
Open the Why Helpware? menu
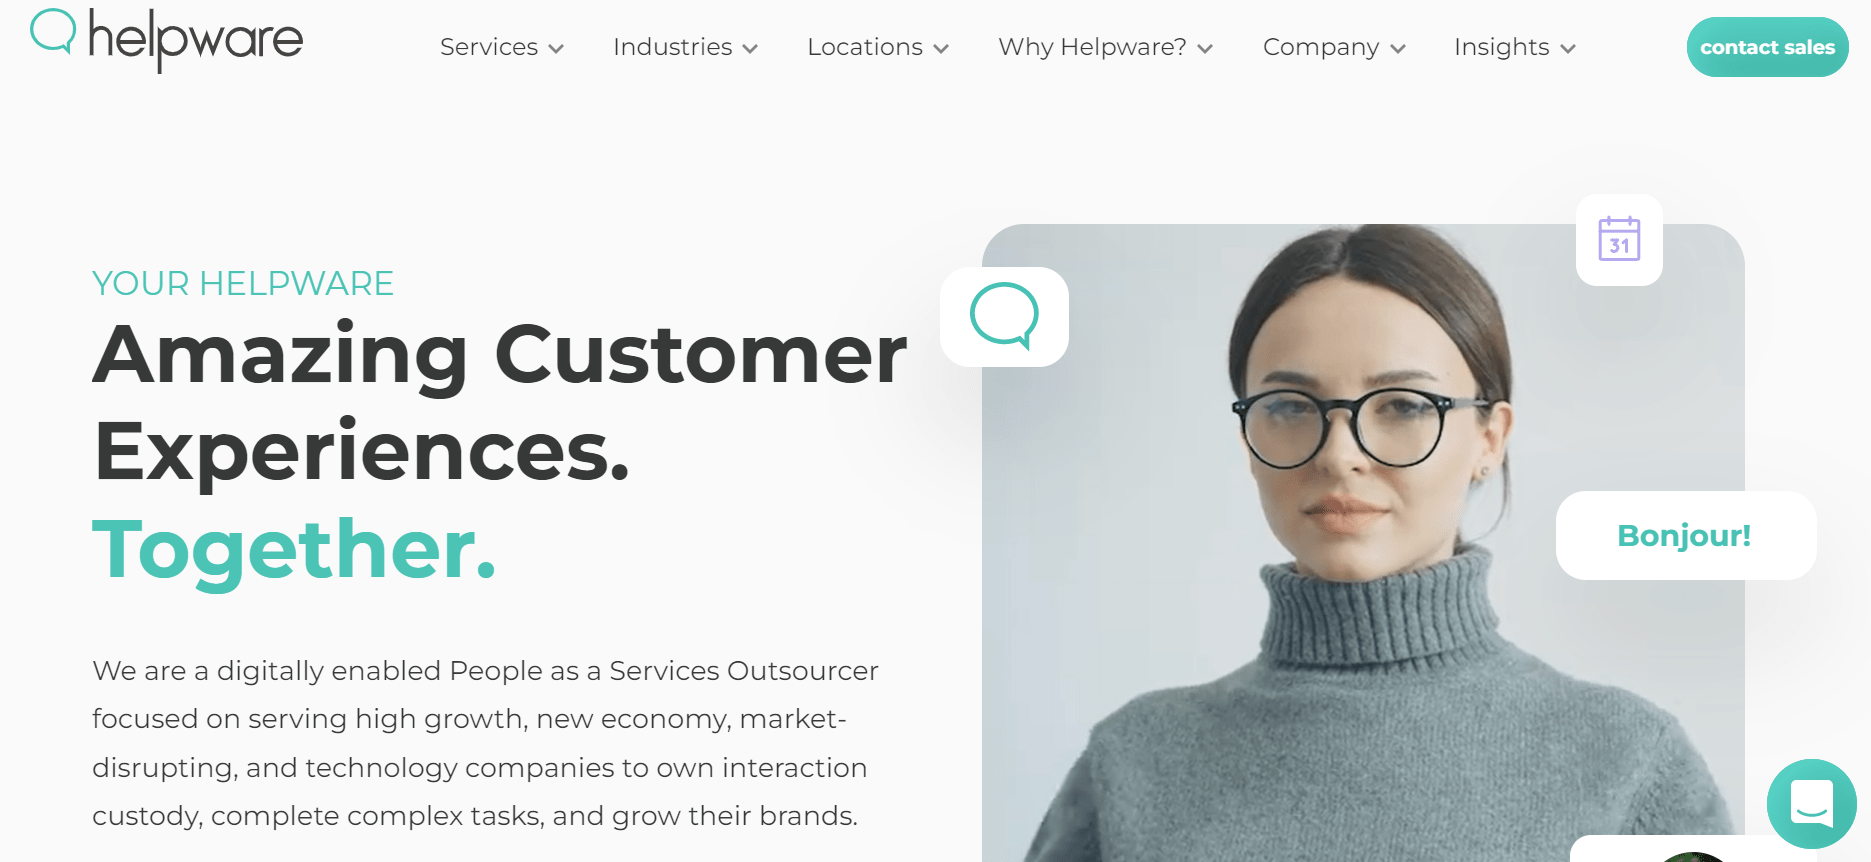click(x=1106, y=47)
